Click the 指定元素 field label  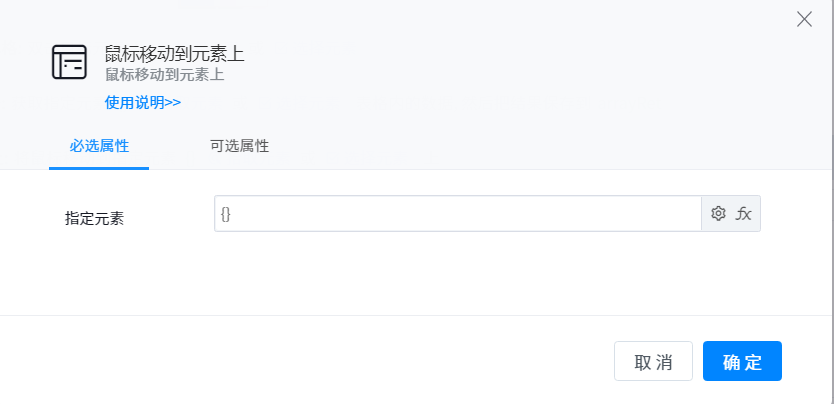coord(94,218)
